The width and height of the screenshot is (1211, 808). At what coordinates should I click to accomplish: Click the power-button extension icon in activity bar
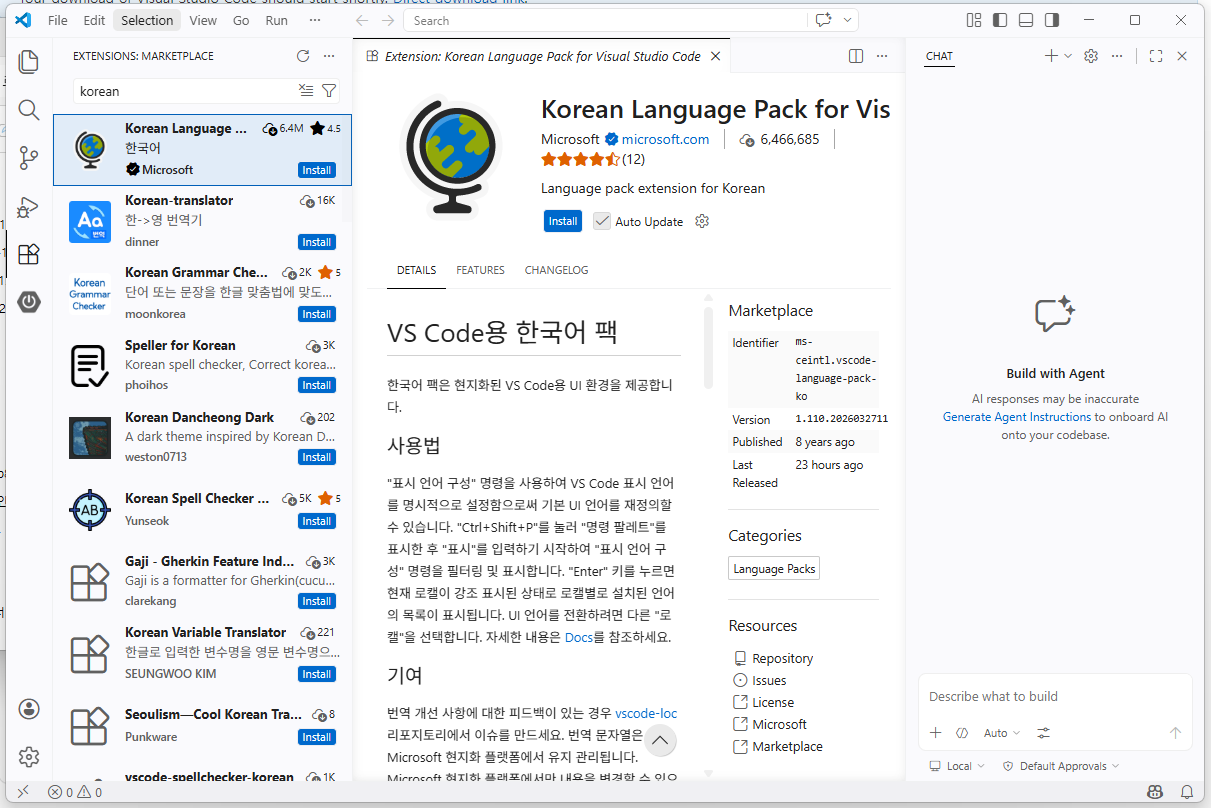29,302
